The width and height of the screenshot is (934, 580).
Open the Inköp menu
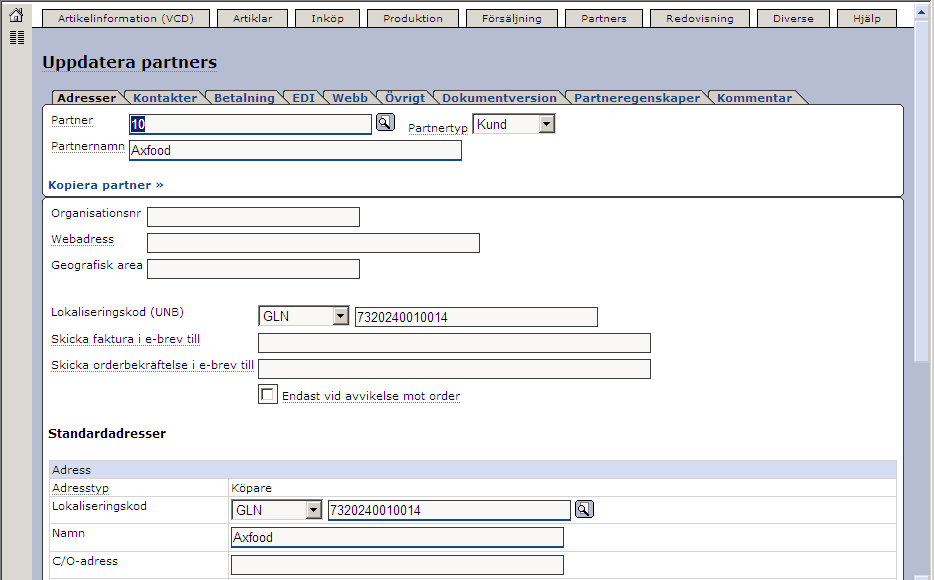coord(327,18)
